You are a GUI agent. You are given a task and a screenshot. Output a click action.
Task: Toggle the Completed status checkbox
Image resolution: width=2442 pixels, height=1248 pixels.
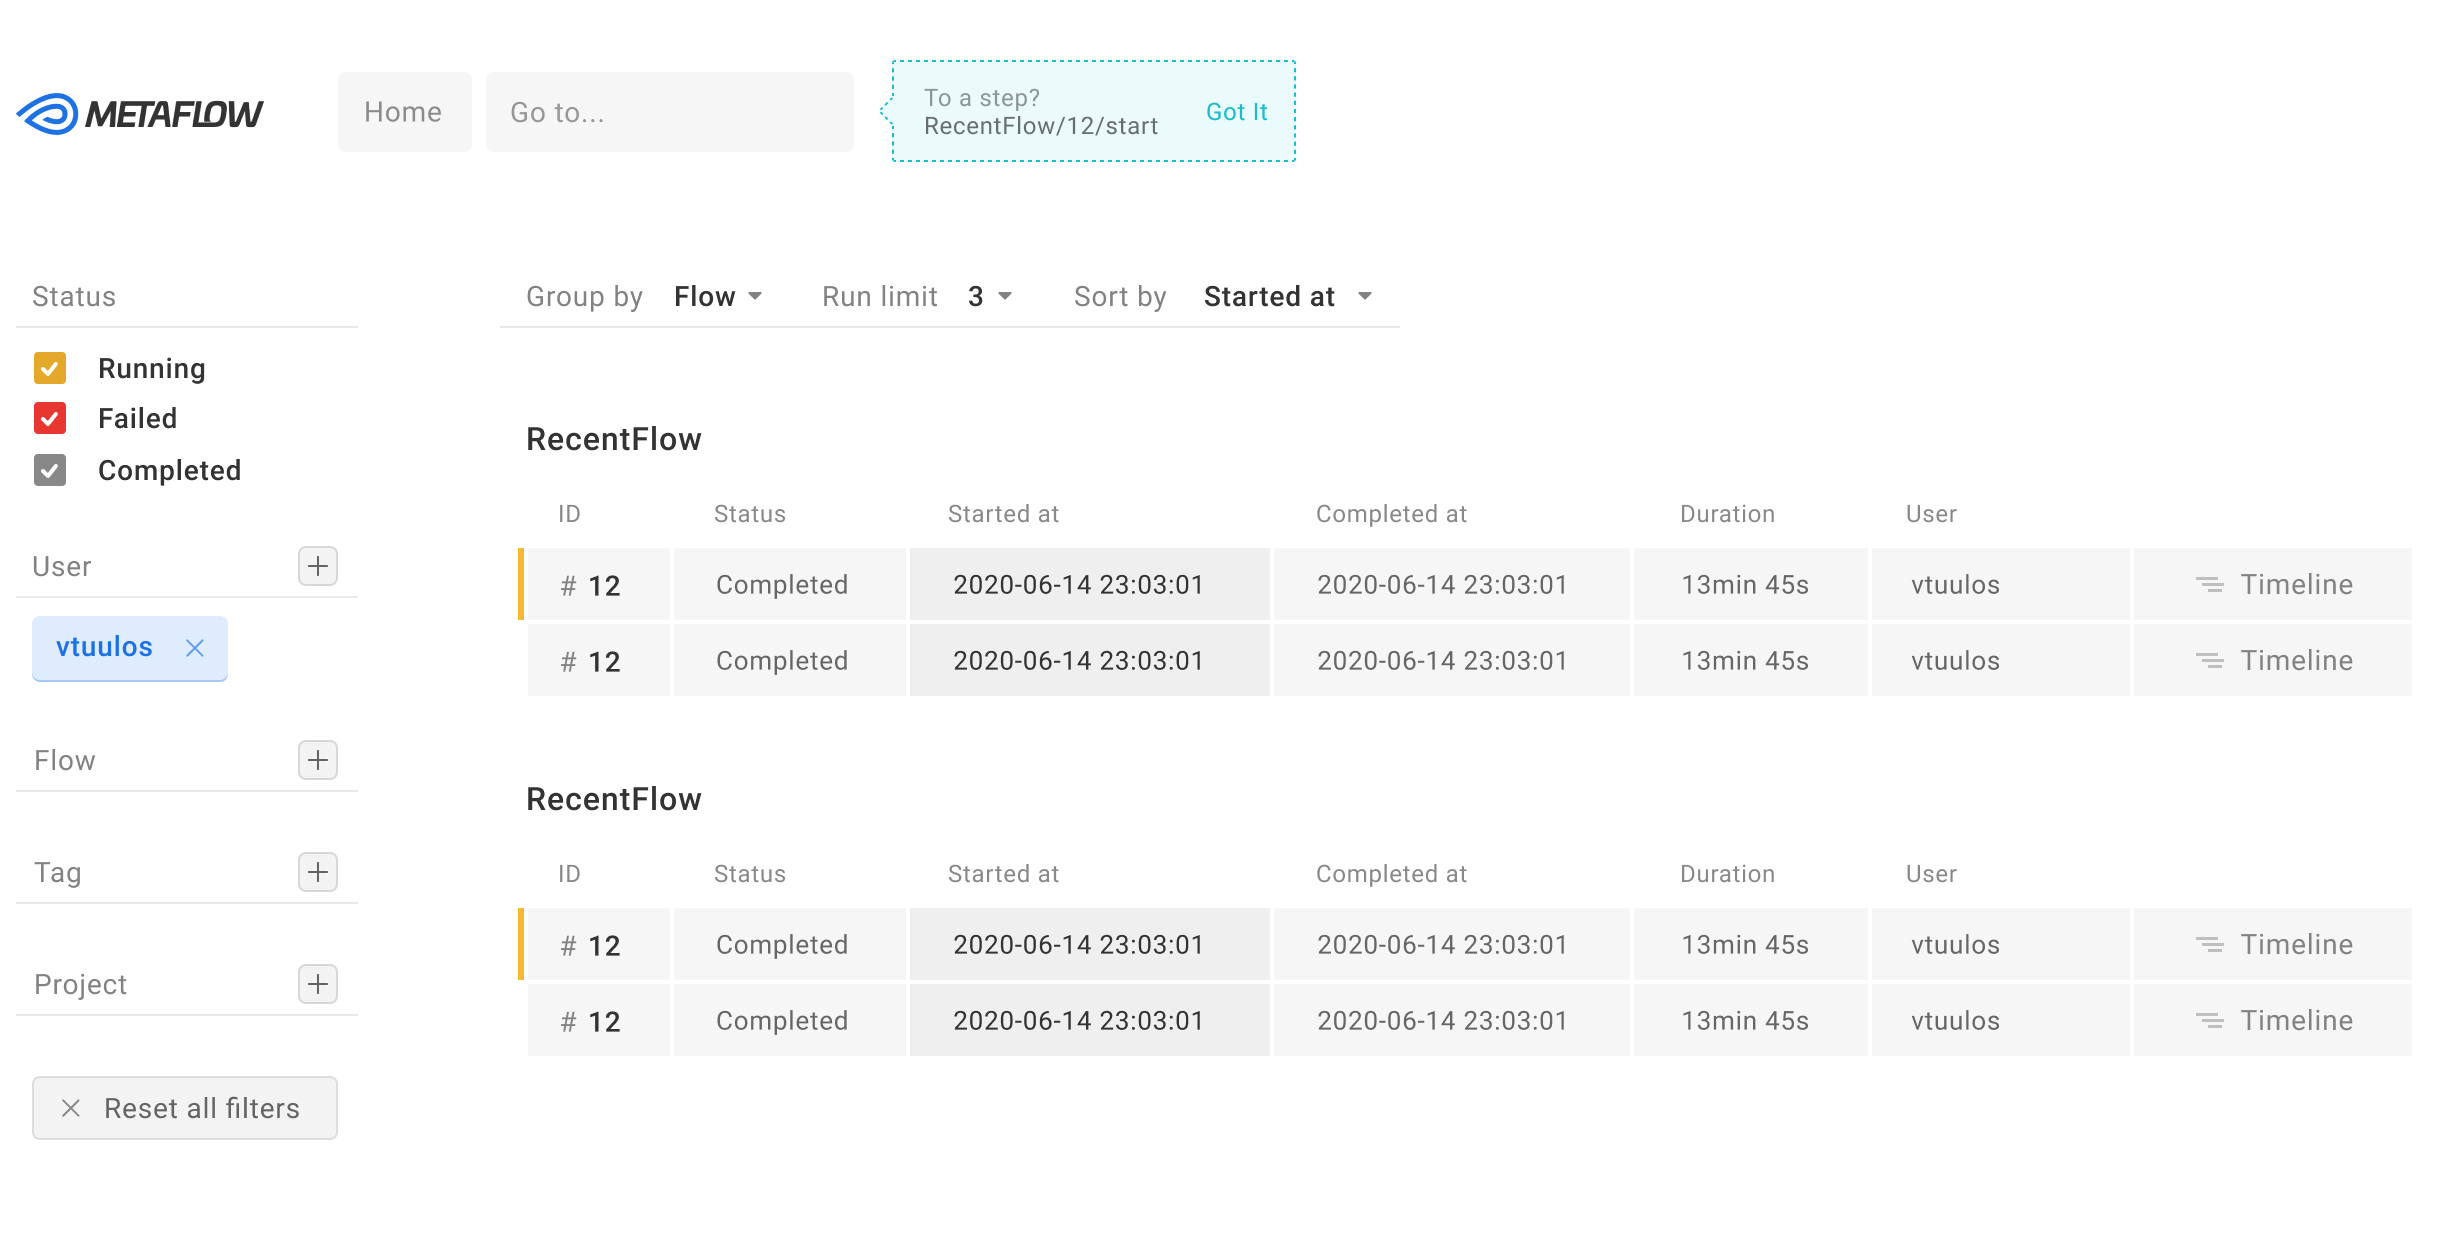50,470
